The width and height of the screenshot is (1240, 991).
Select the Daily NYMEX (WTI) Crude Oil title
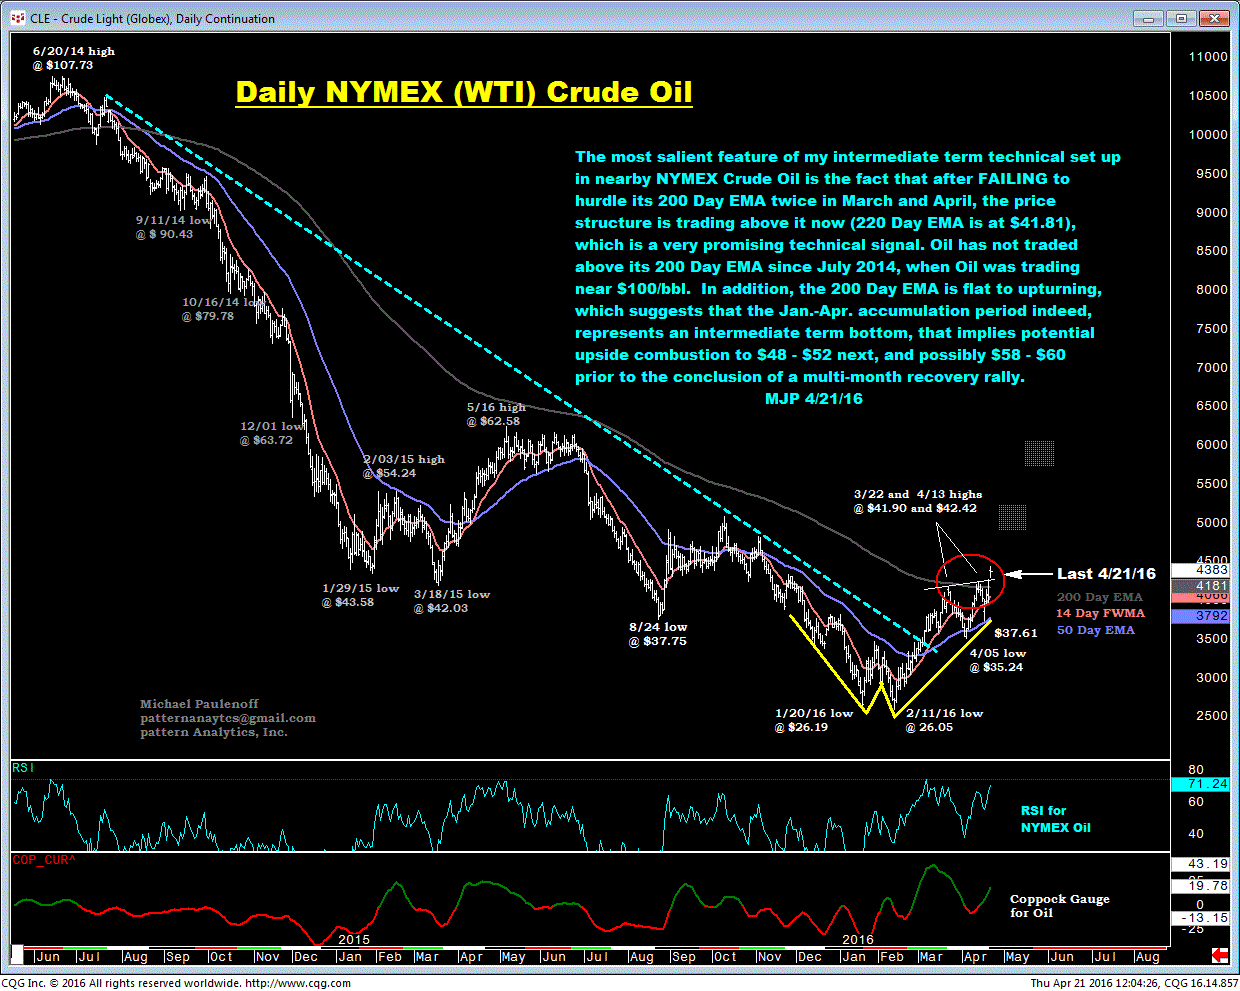(464, 92)
